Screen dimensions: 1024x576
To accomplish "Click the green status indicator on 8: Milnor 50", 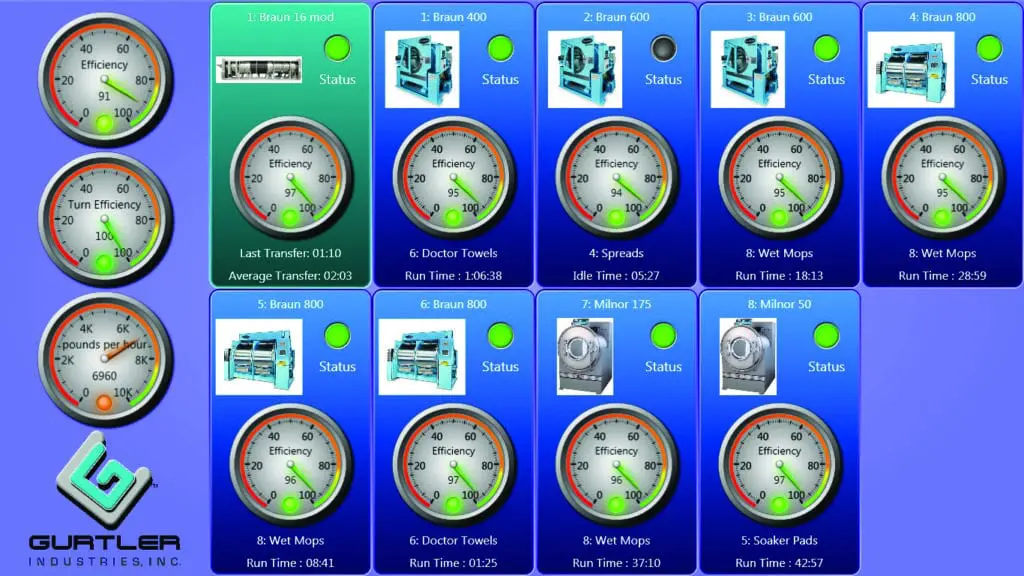I will (826, 335).
